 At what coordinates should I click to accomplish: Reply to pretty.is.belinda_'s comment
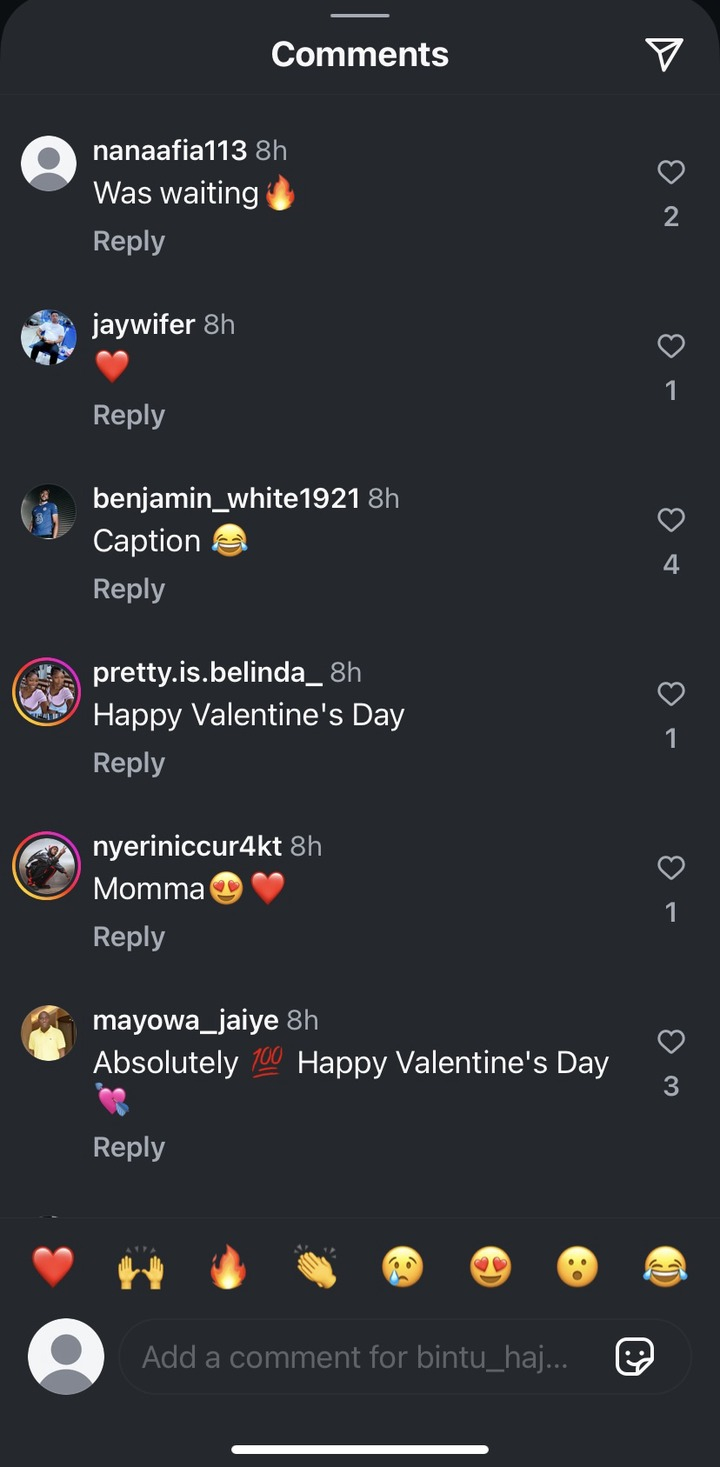129,763
